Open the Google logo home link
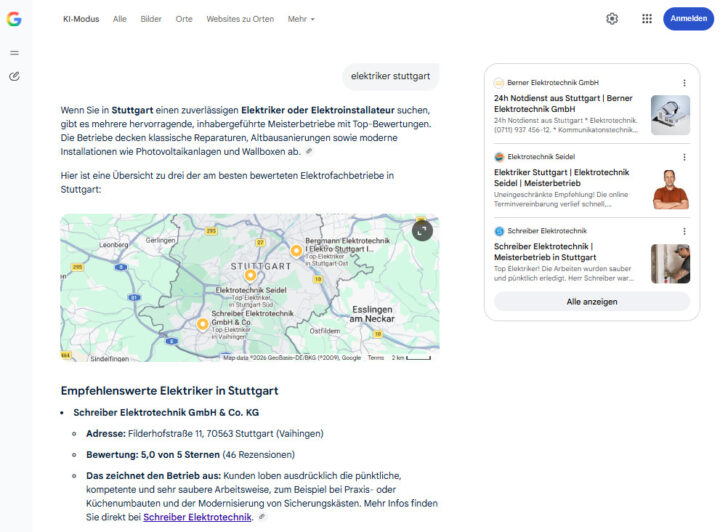Screen dimensions: 720x532 (14, 19)
